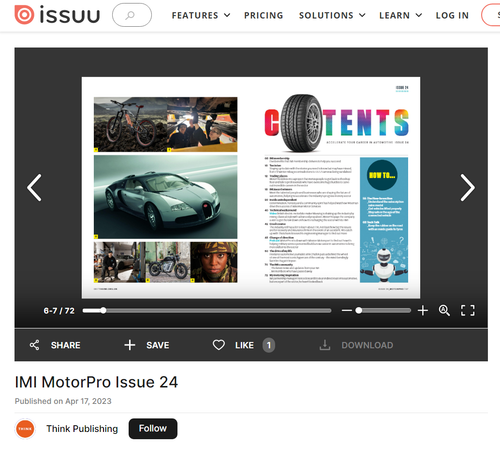Zoom in with the plus icon
The image size is (500, 449).
click(423, 310)
